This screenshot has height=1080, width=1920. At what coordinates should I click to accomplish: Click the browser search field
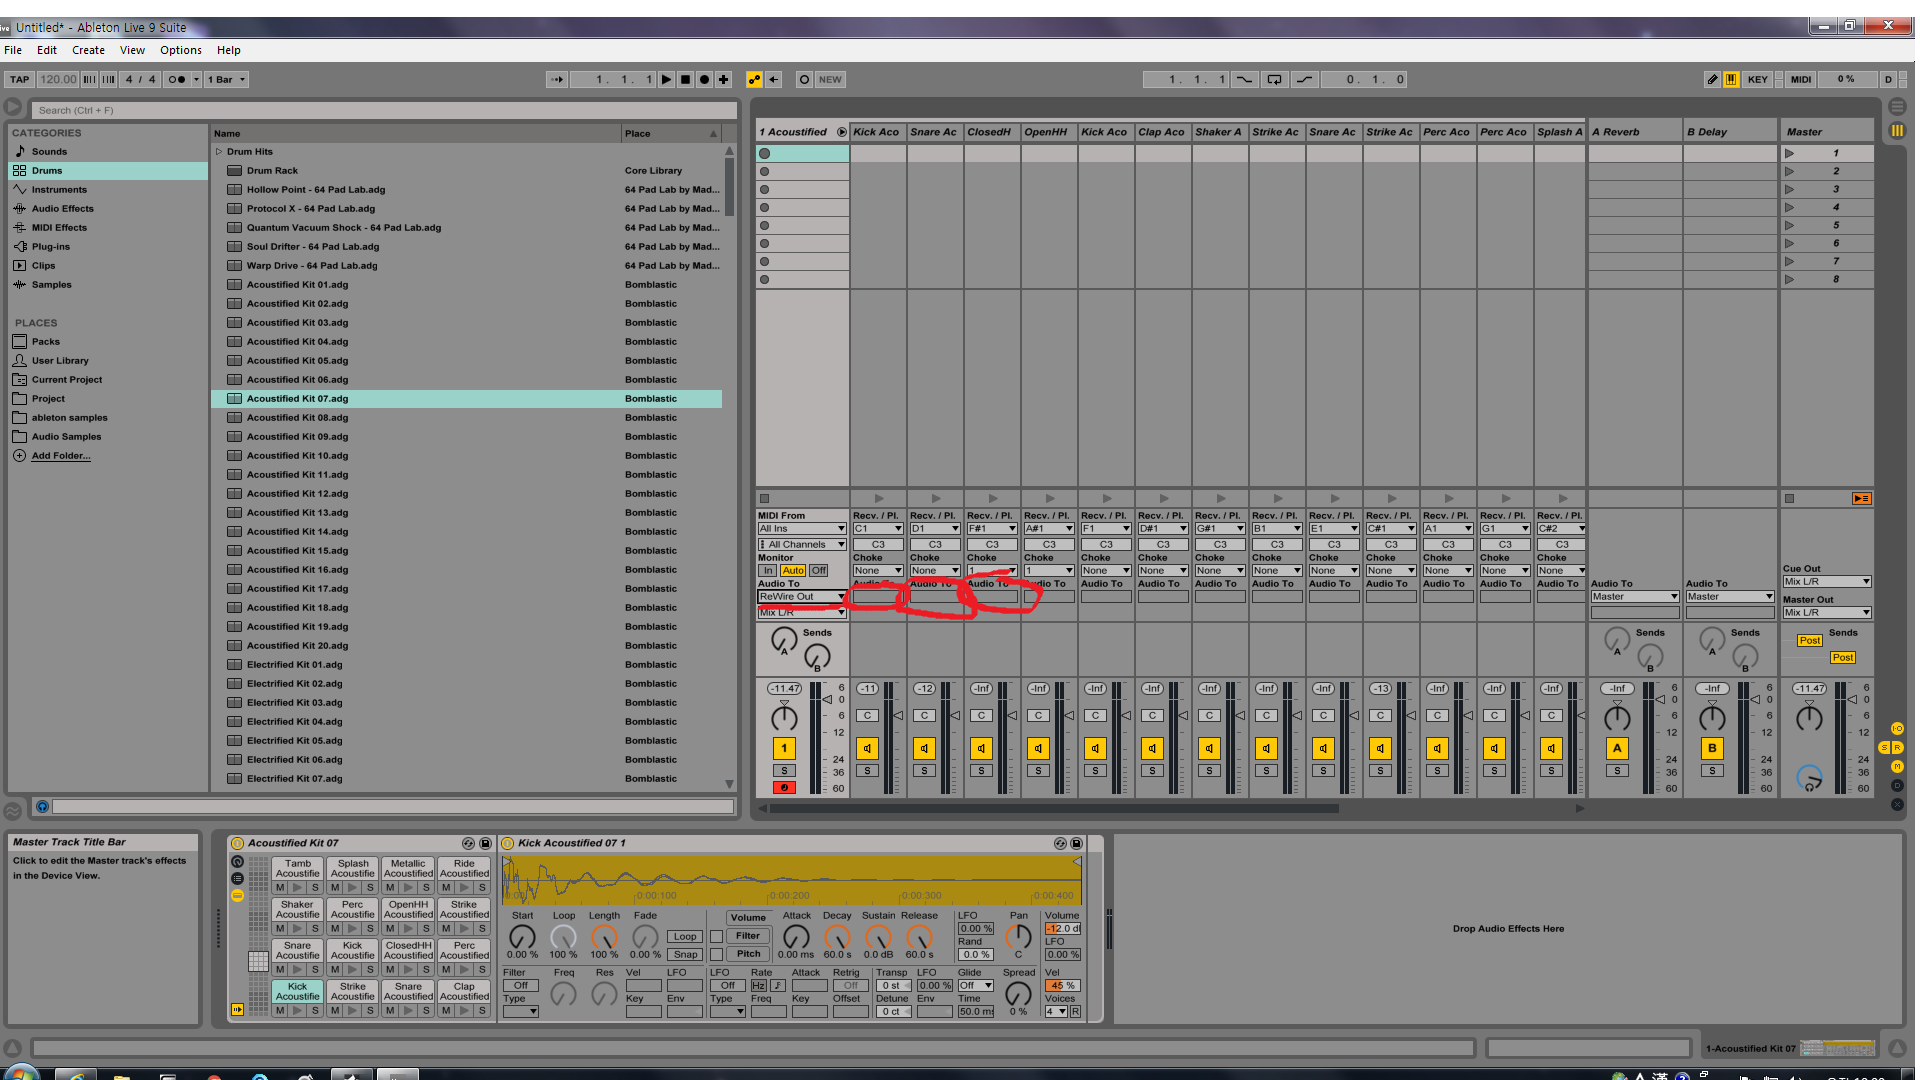pyautogui.click(x=384, y=110)
